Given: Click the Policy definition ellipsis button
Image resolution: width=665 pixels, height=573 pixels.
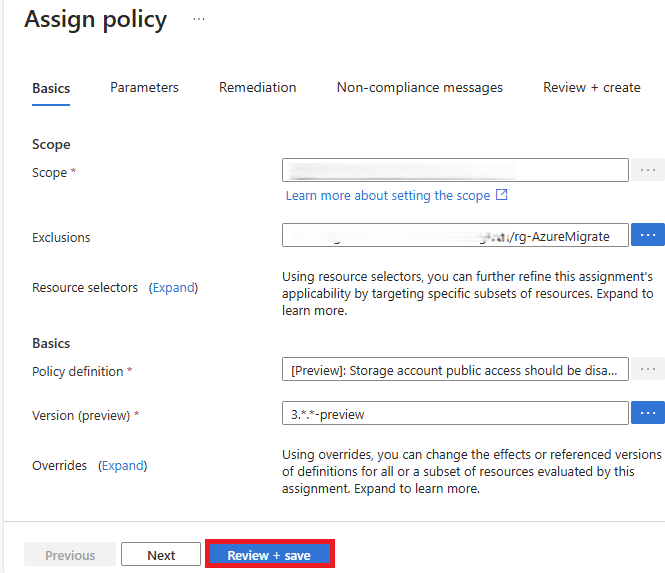Looking at the screenshot, I should pyautogui.click(x=648, y=369).
